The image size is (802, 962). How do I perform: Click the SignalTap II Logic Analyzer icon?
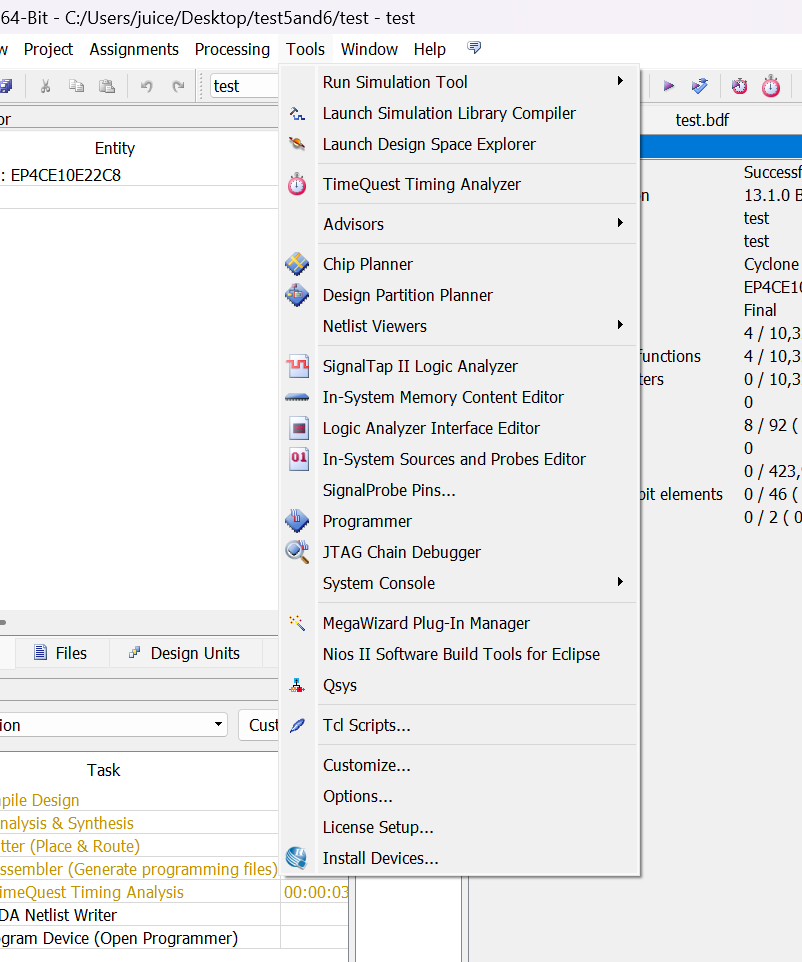click(298, 366)
